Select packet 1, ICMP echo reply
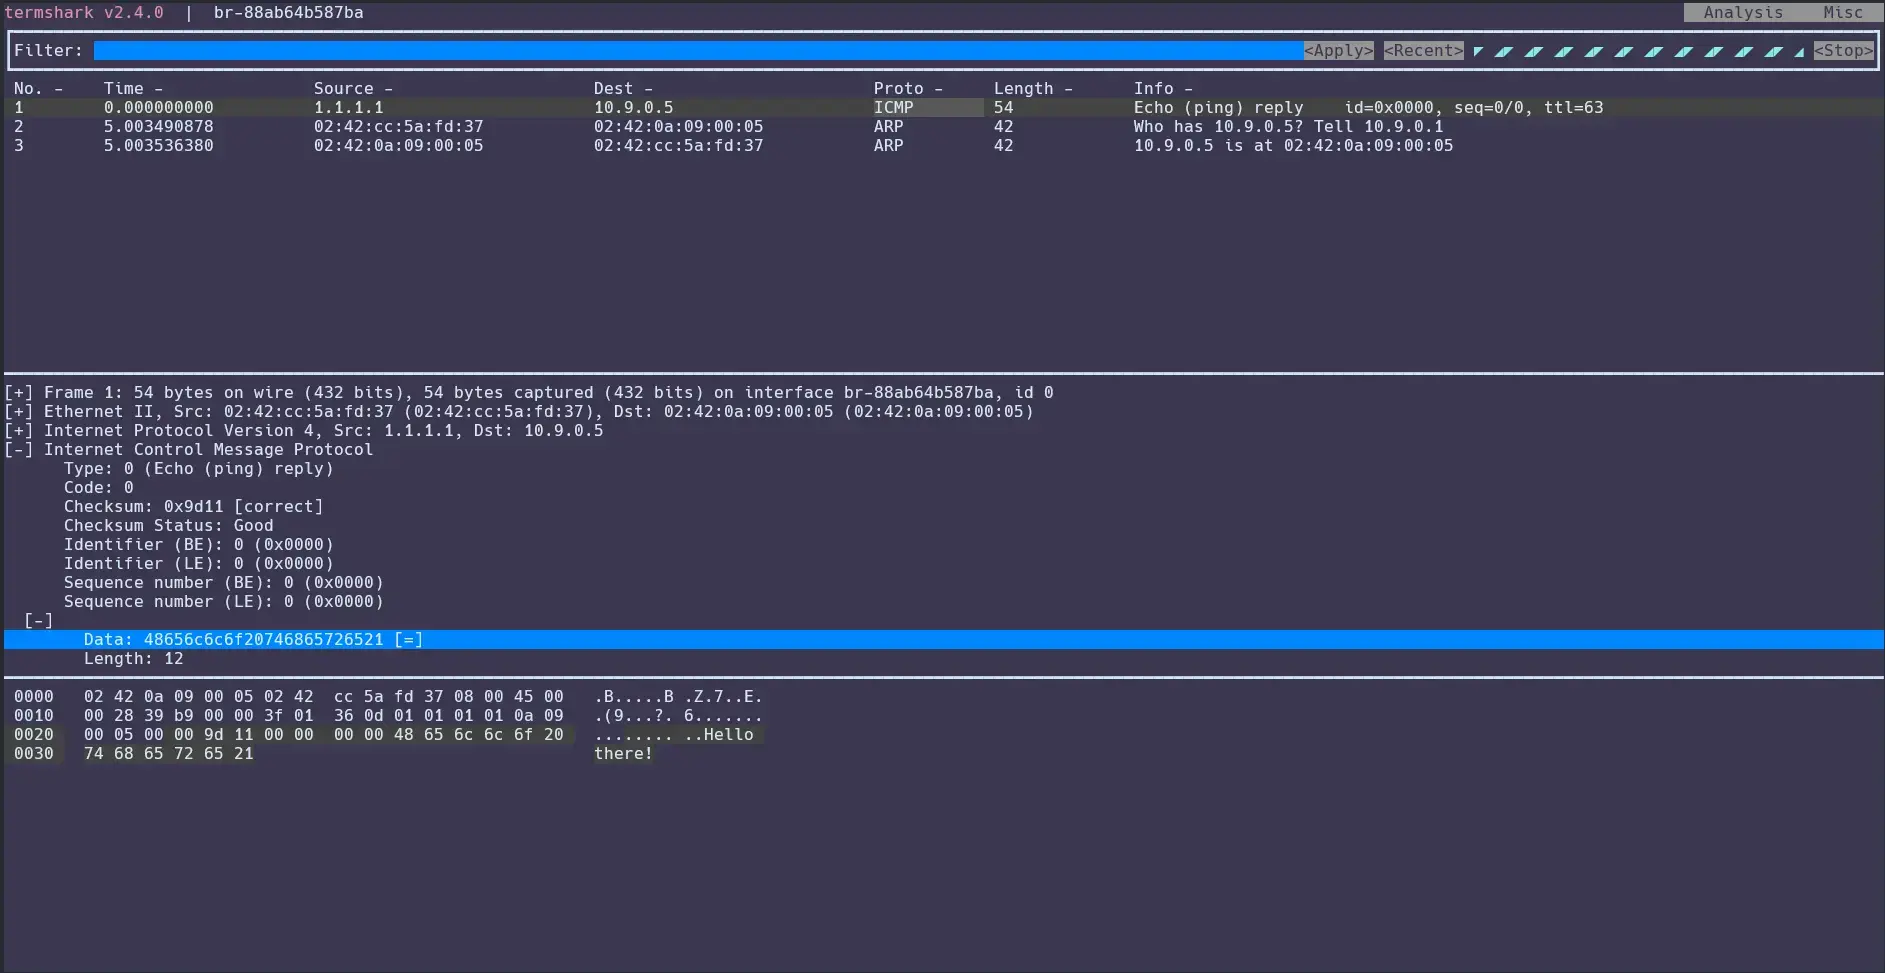The width and height of the screenshot is (1885, 973). click(943, 107)
